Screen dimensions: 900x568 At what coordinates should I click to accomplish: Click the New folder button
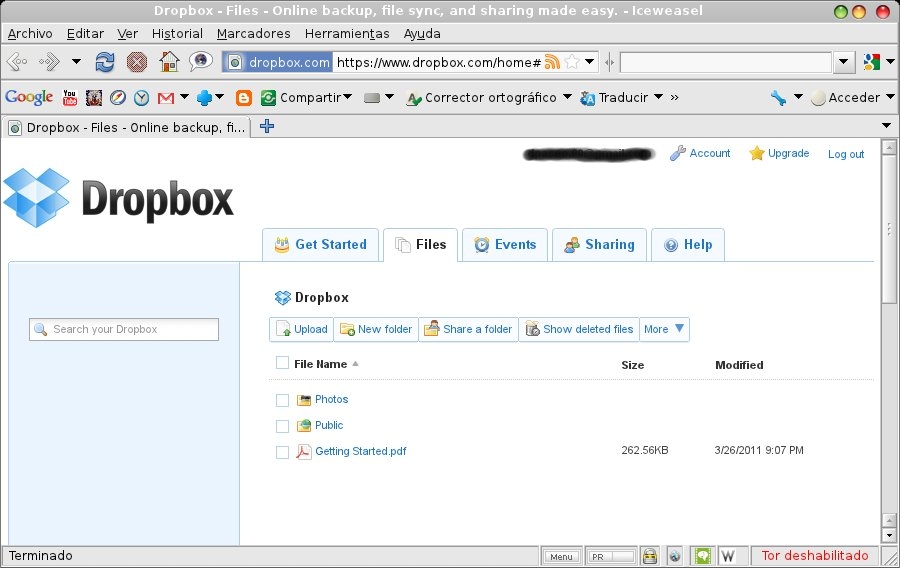(376, 329)
